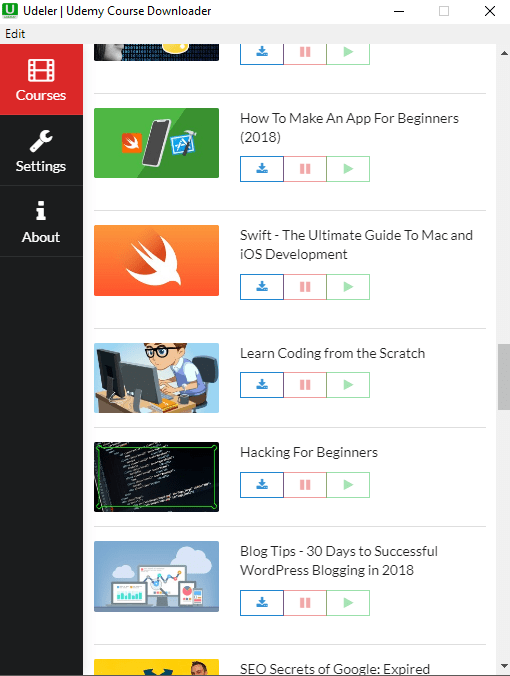
Task: Download the Blog Tips WordPress course
Action: [x=262, y=603]
